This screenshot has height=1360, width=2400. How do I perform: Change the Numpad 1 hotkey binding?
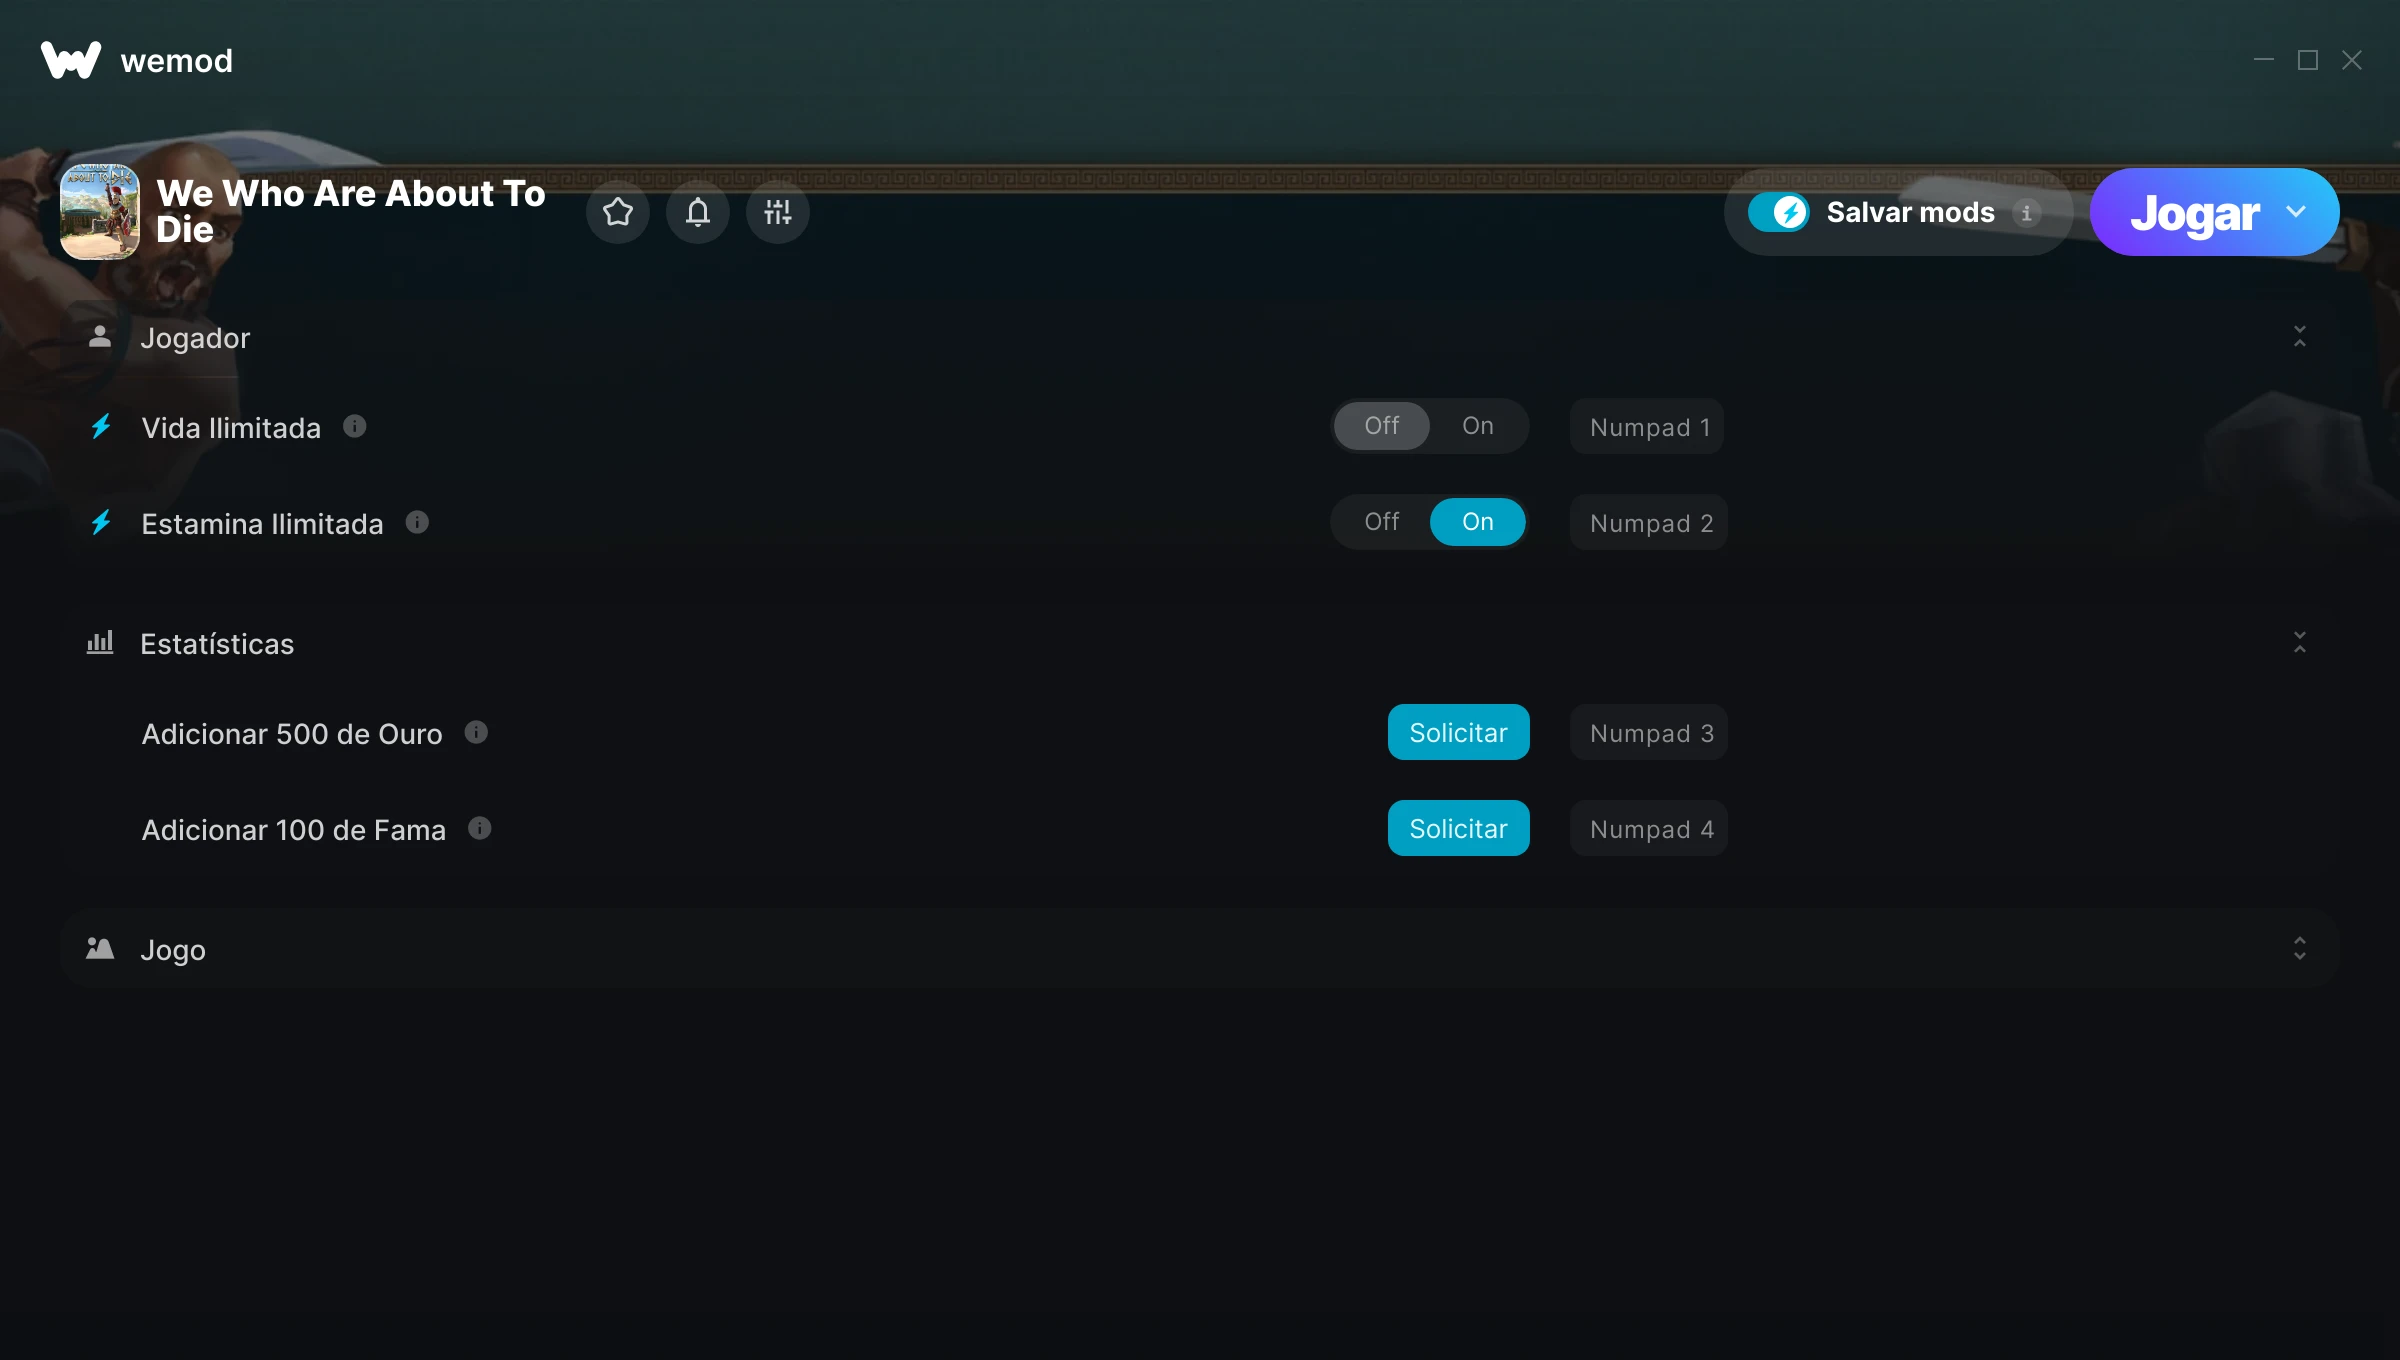pyautogui.click(x=1647, y=427)
